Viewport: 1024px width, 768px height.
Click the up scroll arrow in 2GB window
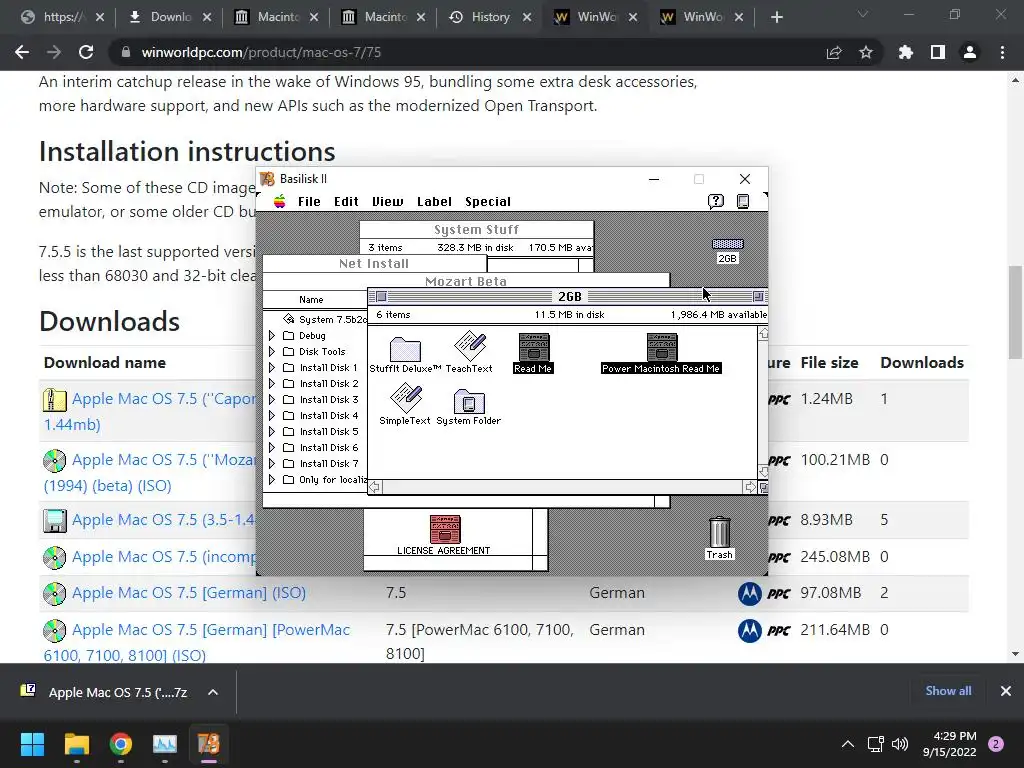[763, 334]
